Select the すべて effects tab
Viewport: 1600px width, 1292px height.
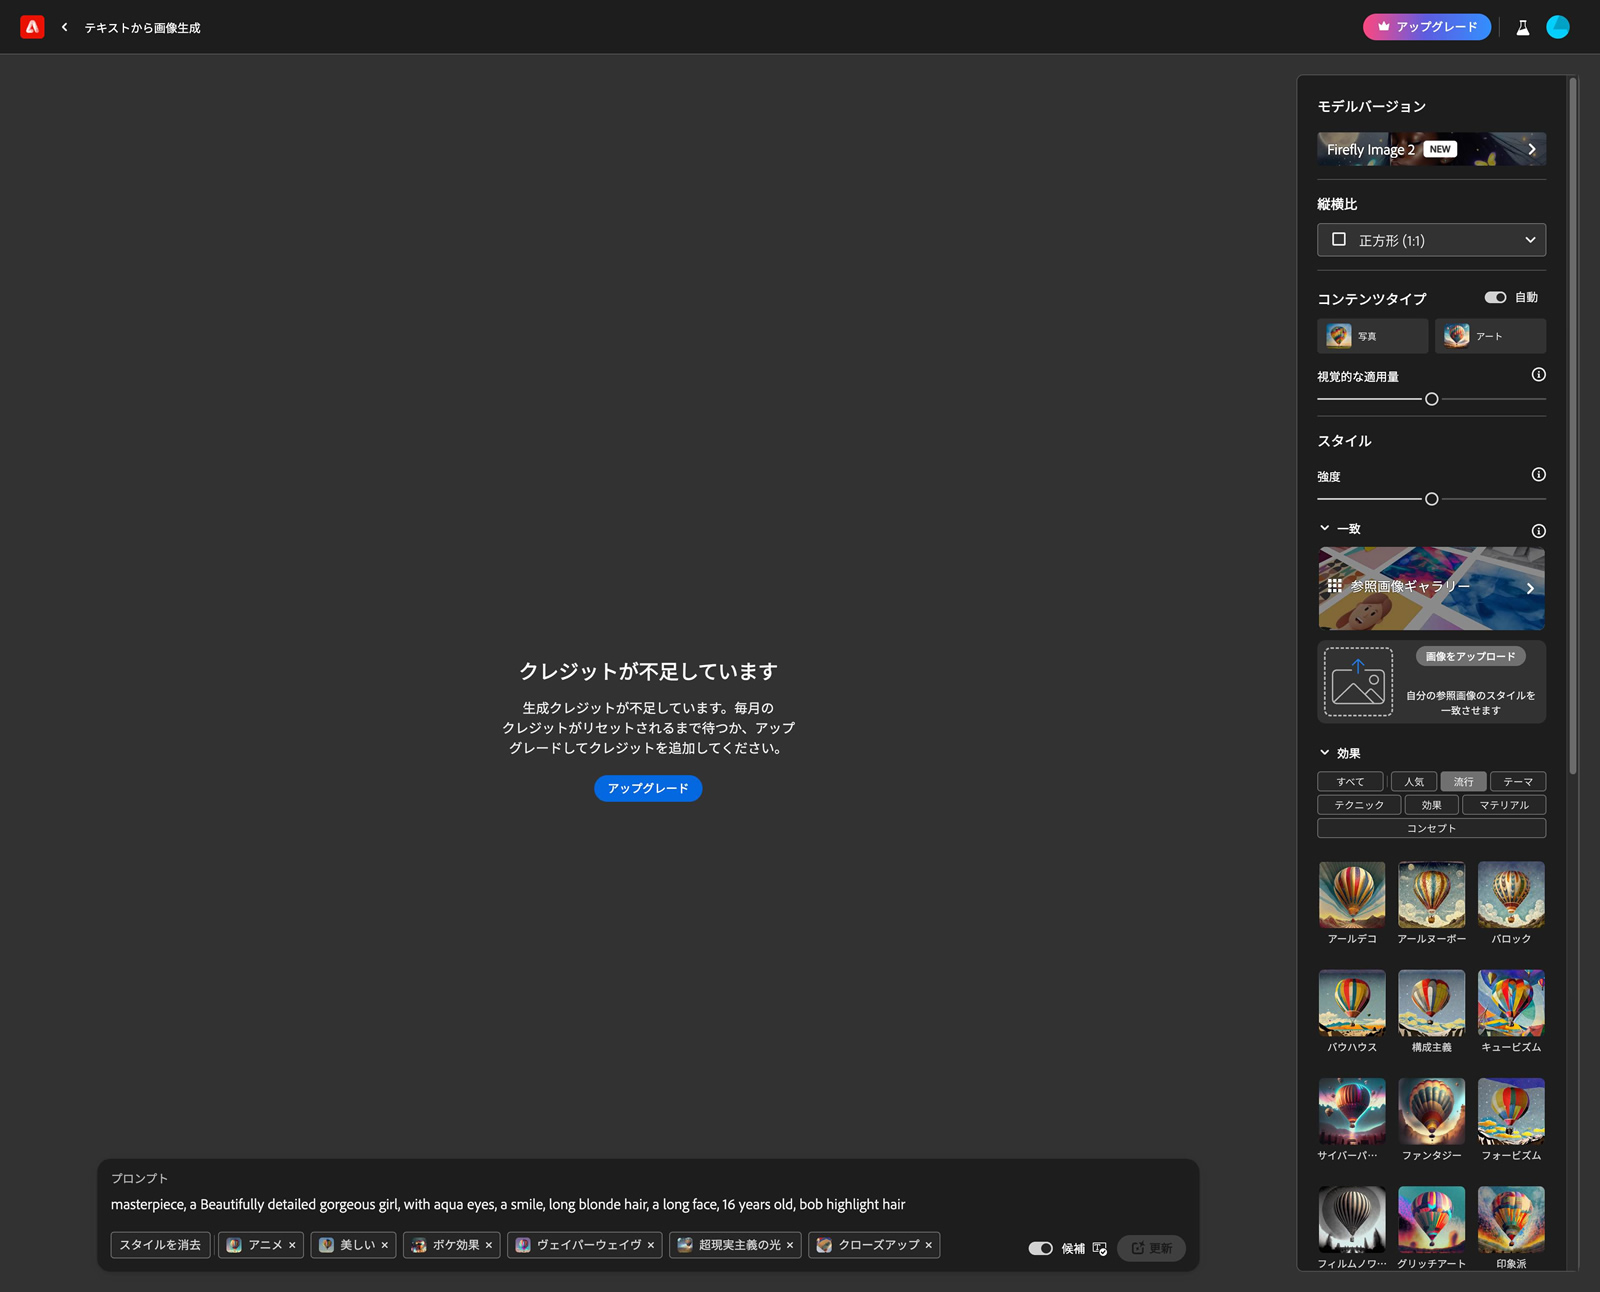click(1350, 782)
